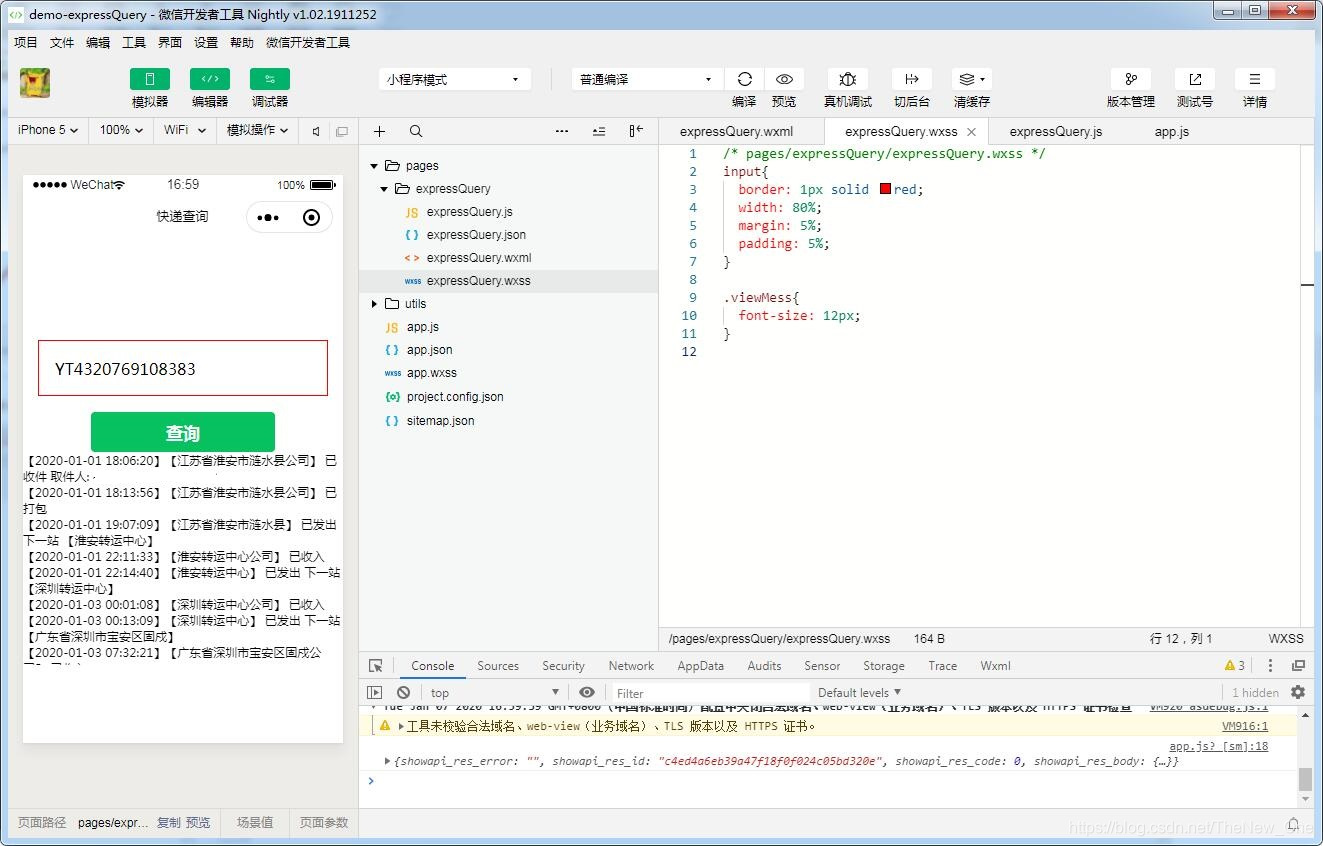Viewport: 1323px width, 846px height.
Task: Click the 编译 compile refresh icon
Action: pos(744,79)
